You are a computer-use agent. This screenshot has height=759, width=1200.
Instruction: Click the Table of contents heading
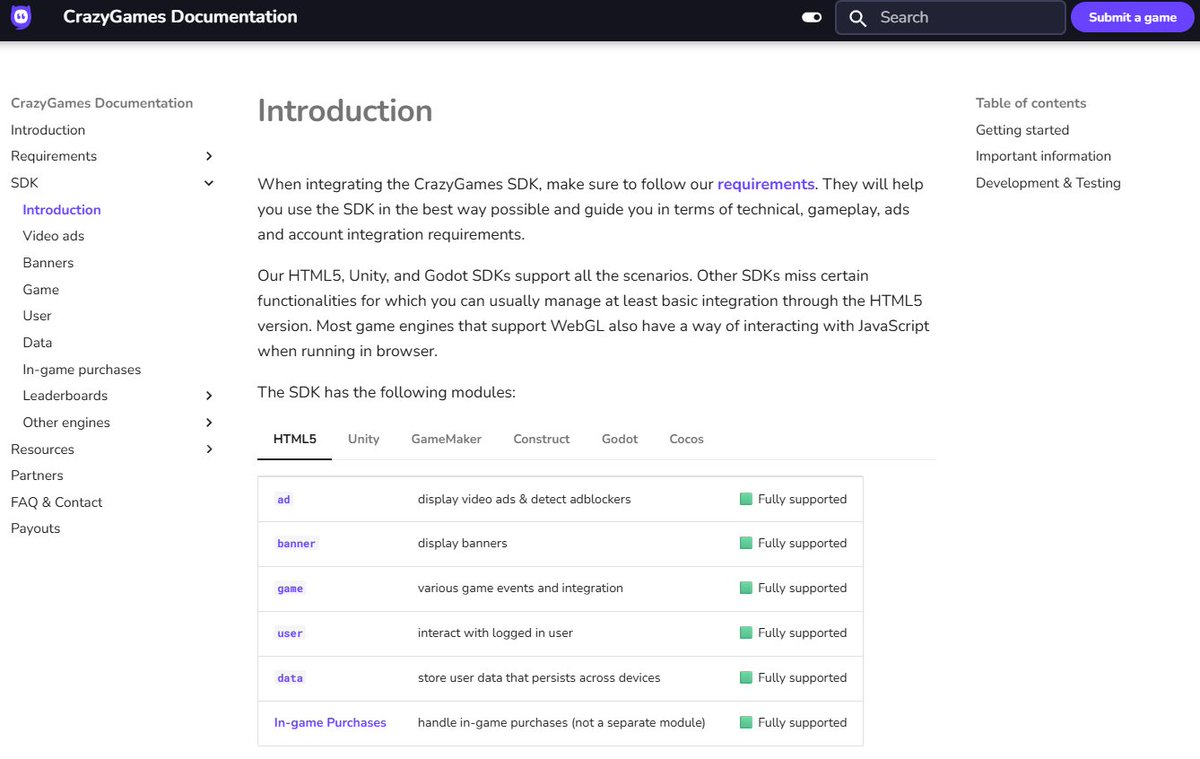(x=1031, y=103)
